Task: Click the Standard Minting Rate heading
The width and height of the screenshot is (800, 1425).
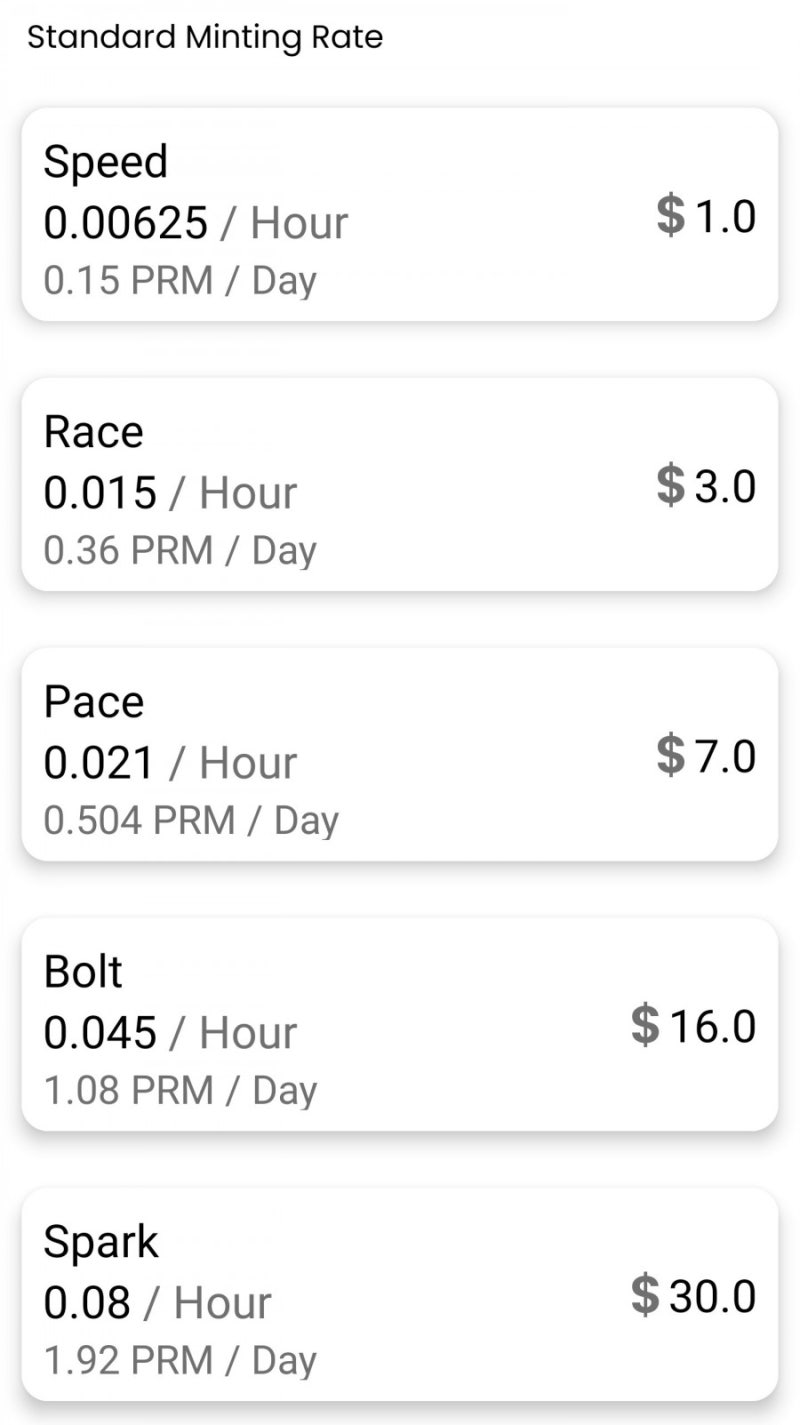Action: click(x=204, y=38)
